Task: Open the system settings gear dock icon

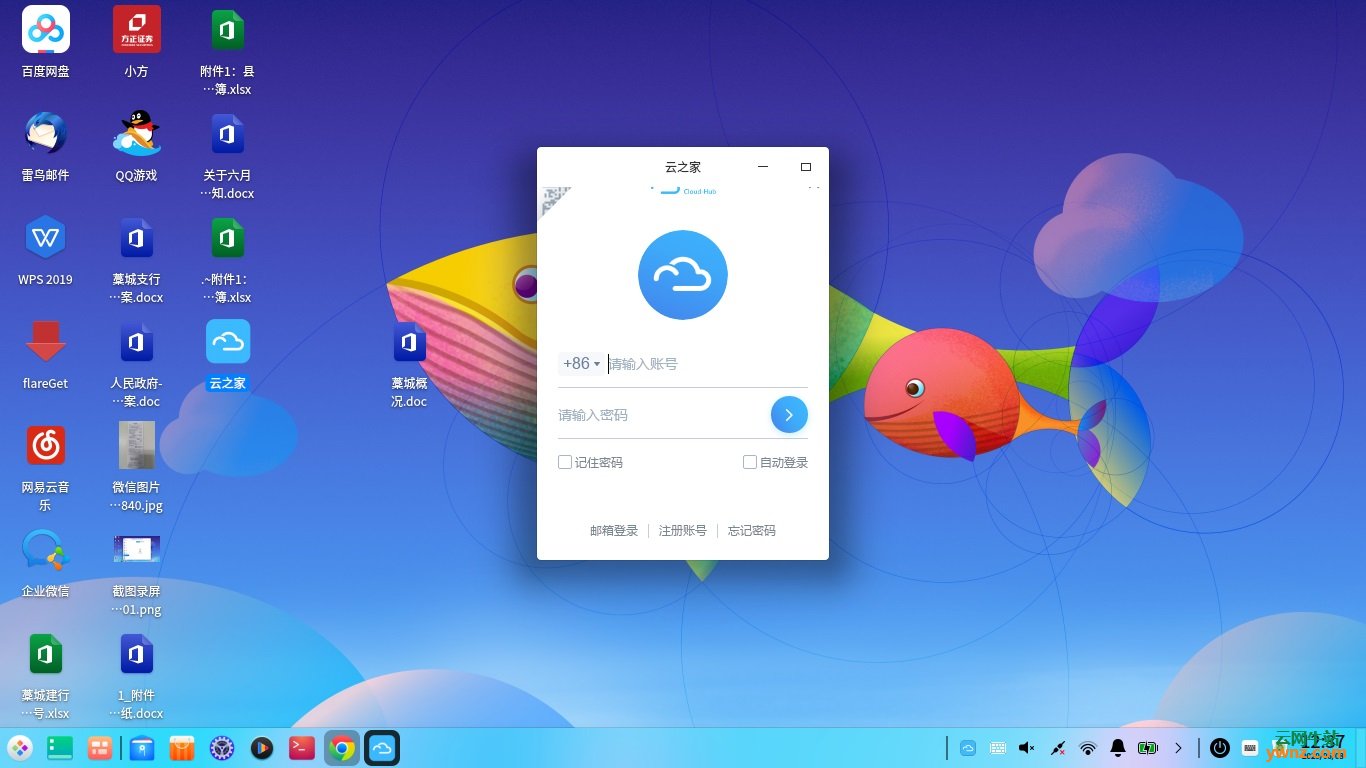Action: pyautogui.click(x=222, y=748)
